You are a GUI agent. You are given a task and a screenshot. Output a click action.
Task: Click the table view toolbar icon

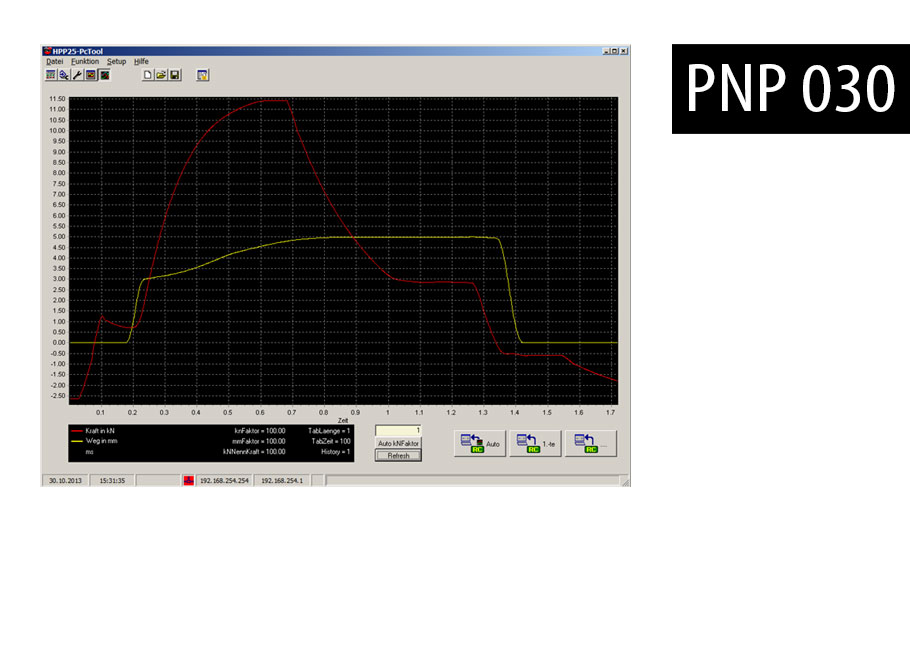51,75
